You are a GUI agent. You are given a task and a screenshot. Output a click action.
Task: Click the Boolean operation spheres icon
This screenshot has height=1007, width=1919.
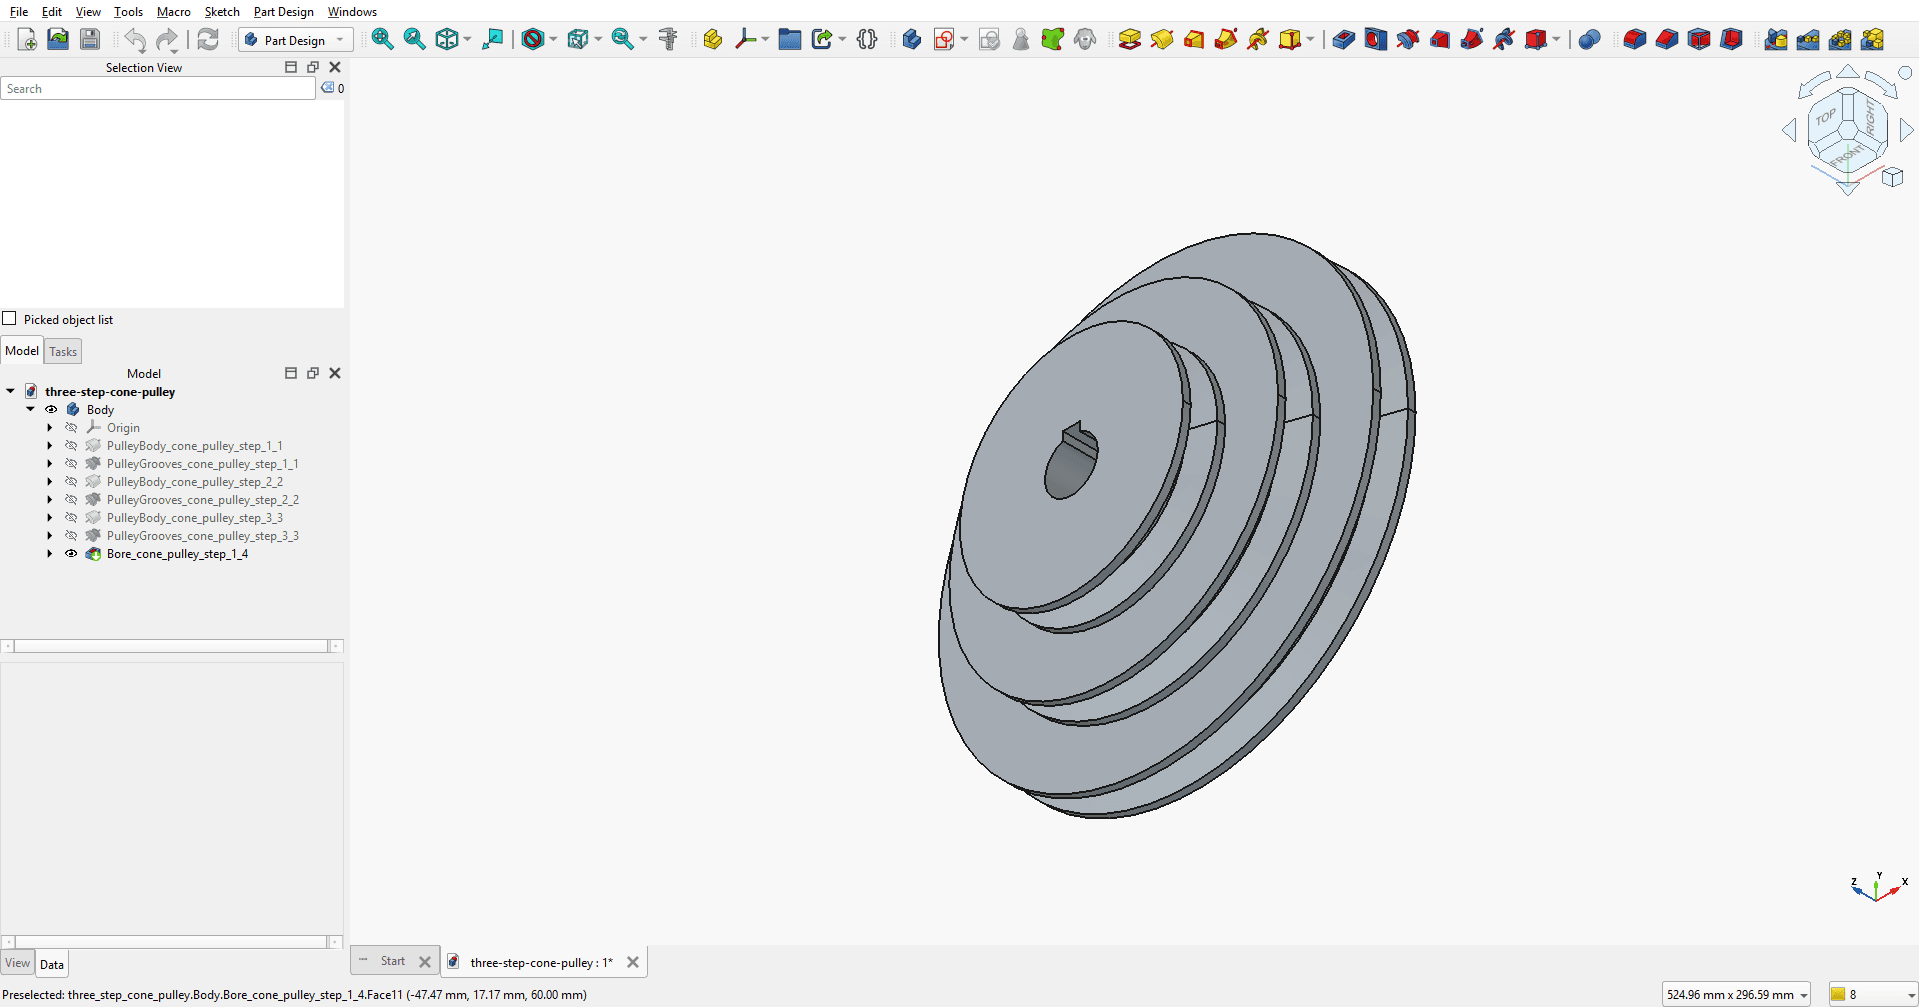click(1589, 39)
